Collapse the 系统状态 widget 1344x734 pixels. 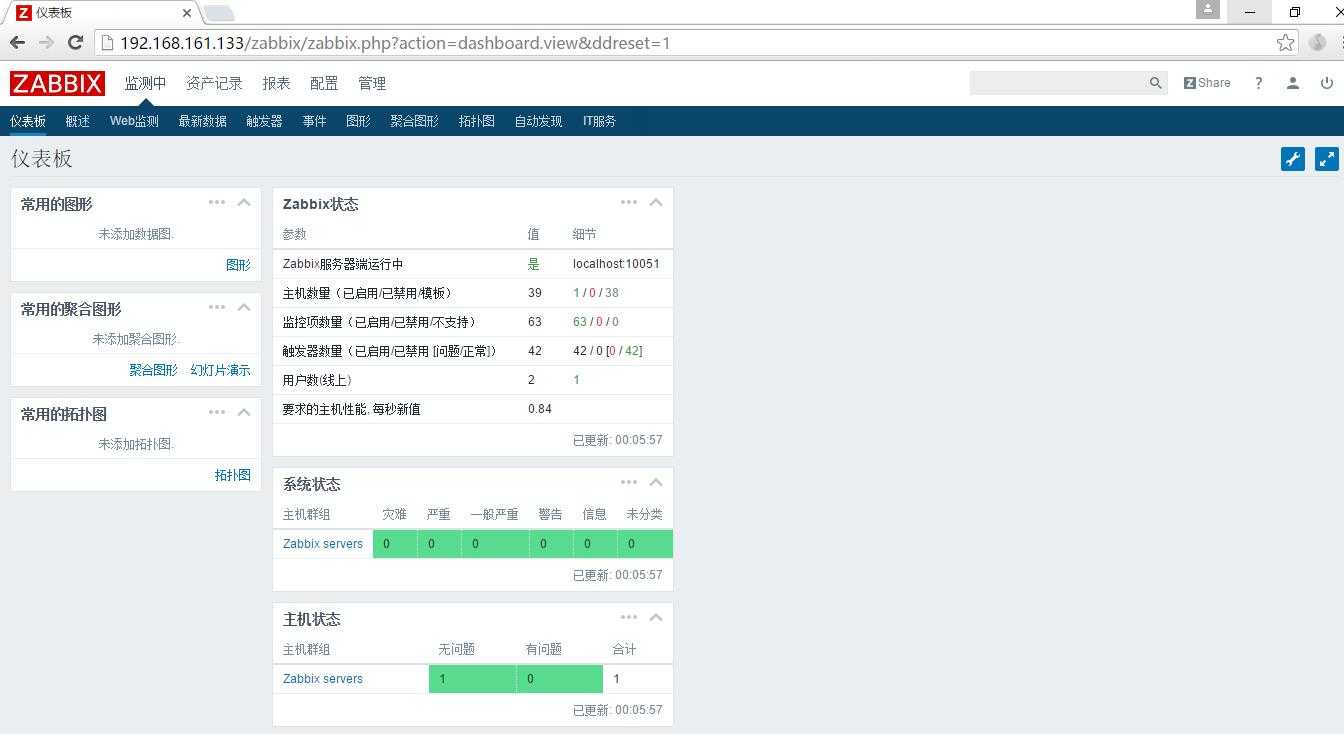[x=656, y=482]
